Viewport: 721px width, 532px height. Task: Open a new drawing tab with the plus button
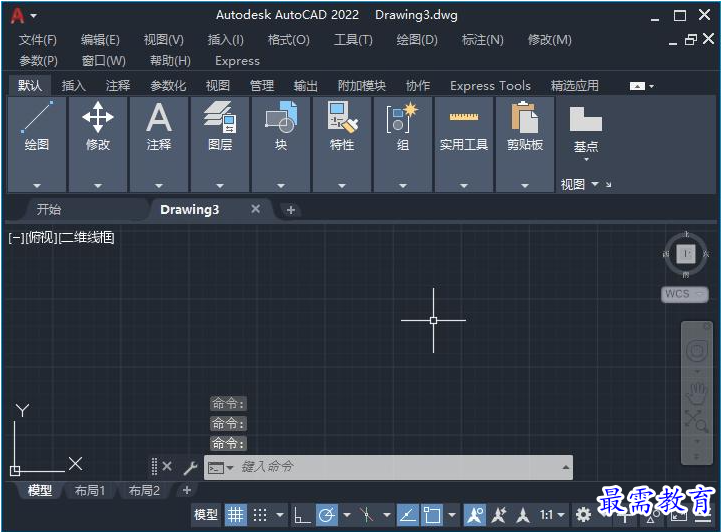tap(291, 210)
